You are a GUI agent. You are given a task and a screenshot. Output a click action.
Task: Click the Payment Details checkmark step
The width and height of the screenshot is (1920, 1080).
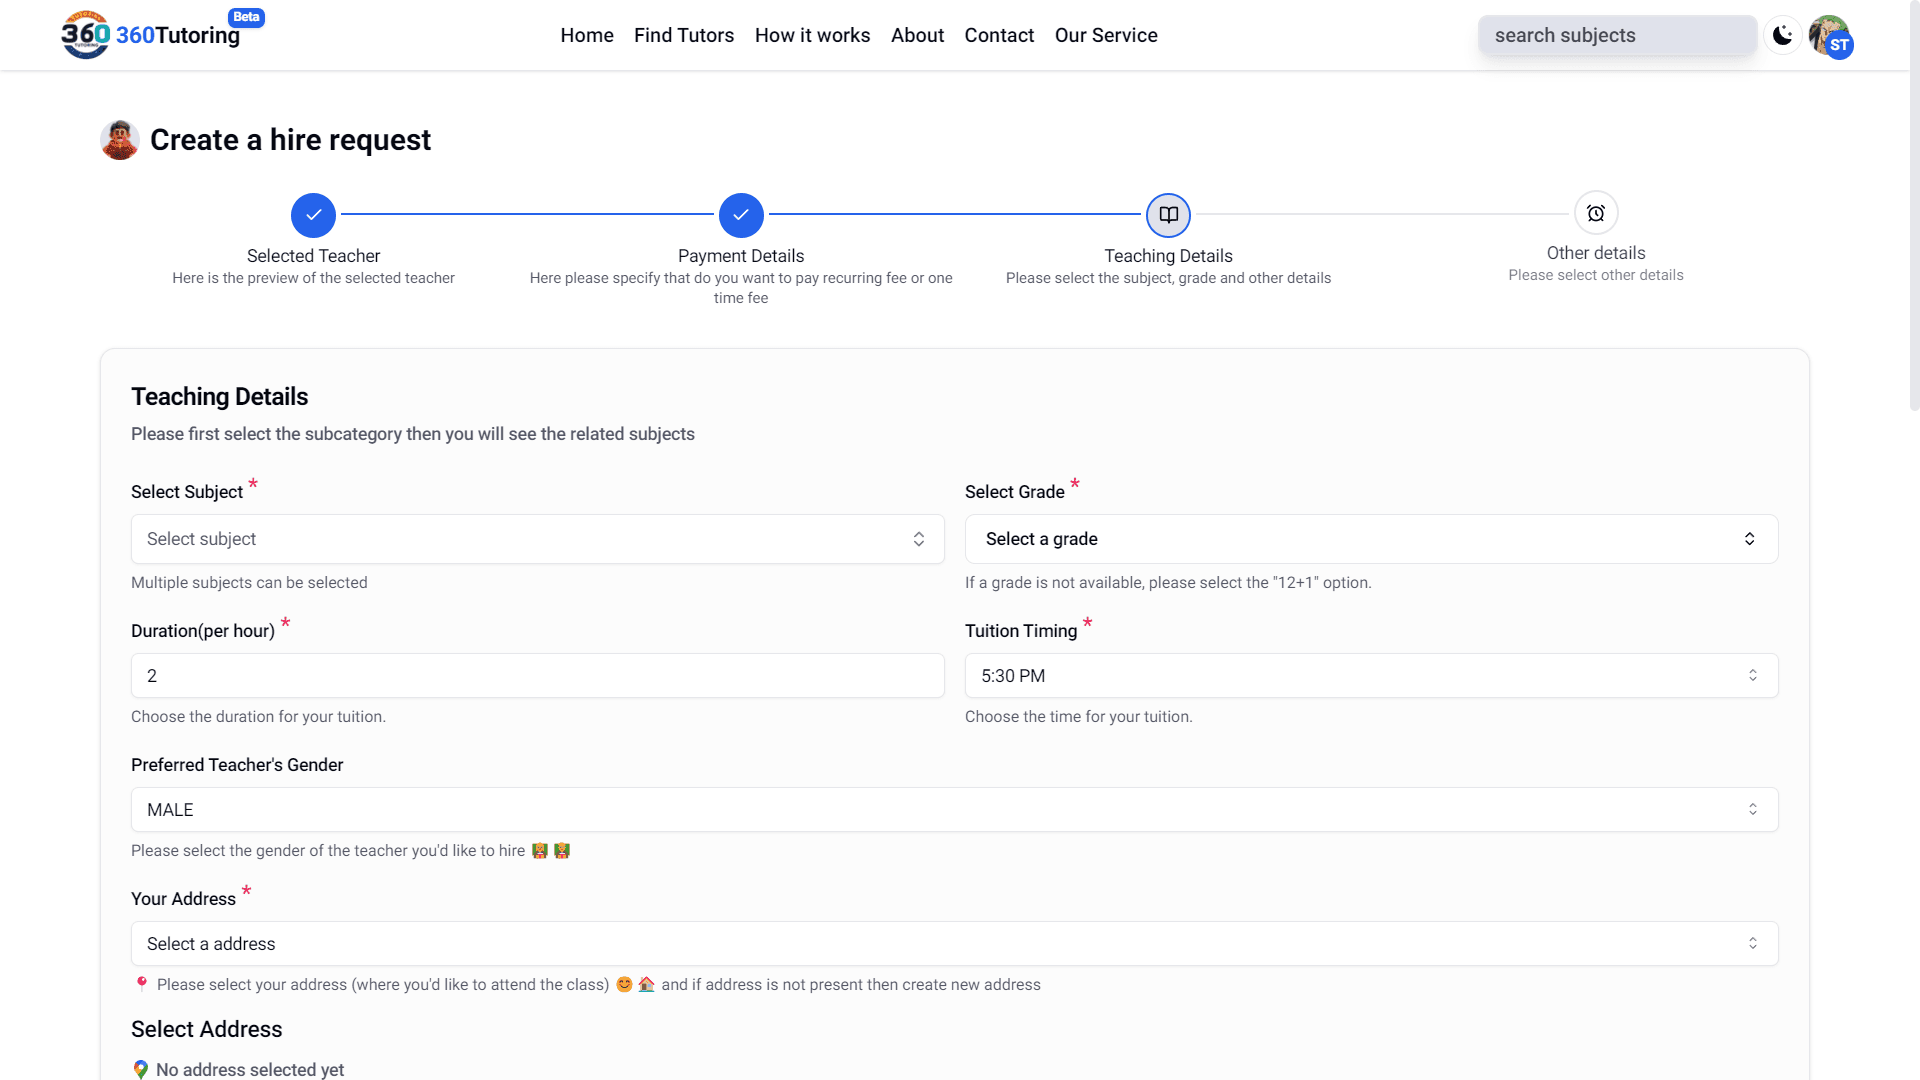coord(741,215)
